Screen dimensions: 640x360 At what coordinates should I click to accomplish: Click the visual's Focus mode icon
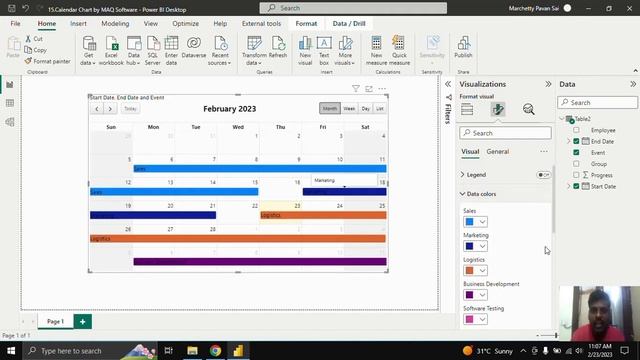[x=369, y=89]
